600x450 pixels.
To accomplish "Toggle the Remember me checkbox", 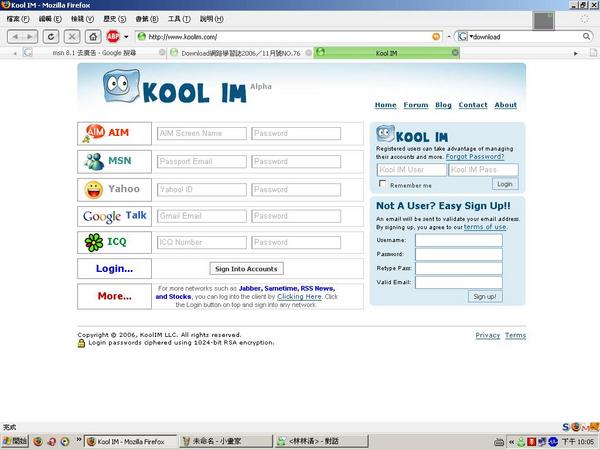I will coord(382,184).
